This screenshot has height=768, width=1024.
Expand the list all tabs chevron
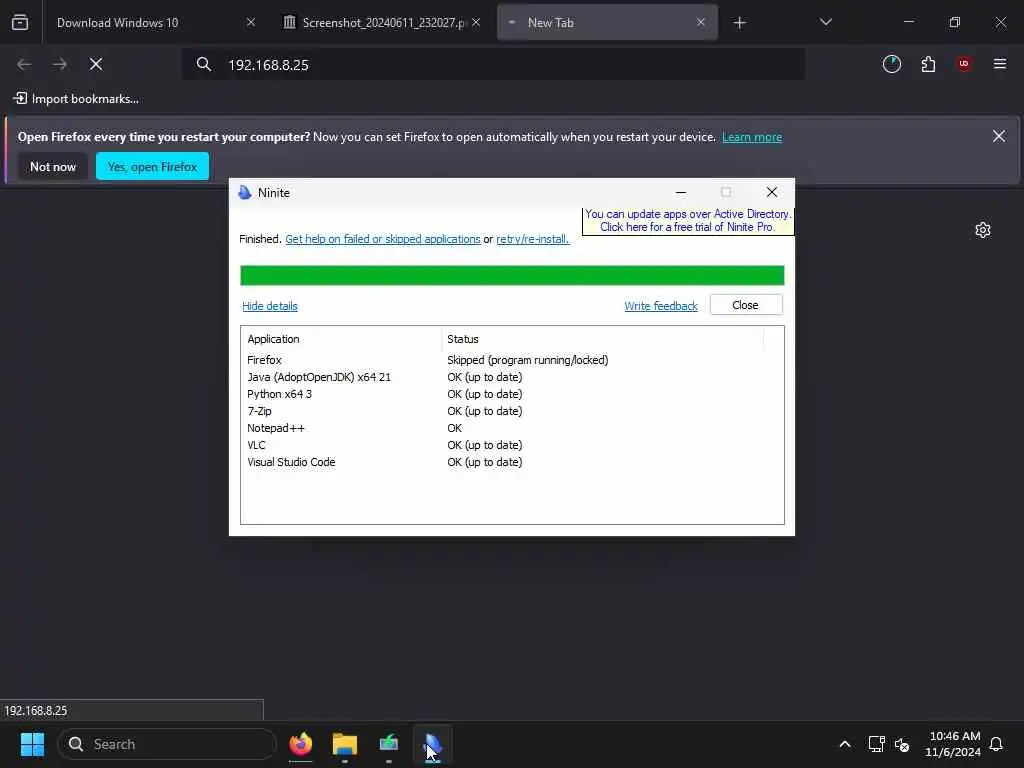click(x=825, y=23)
